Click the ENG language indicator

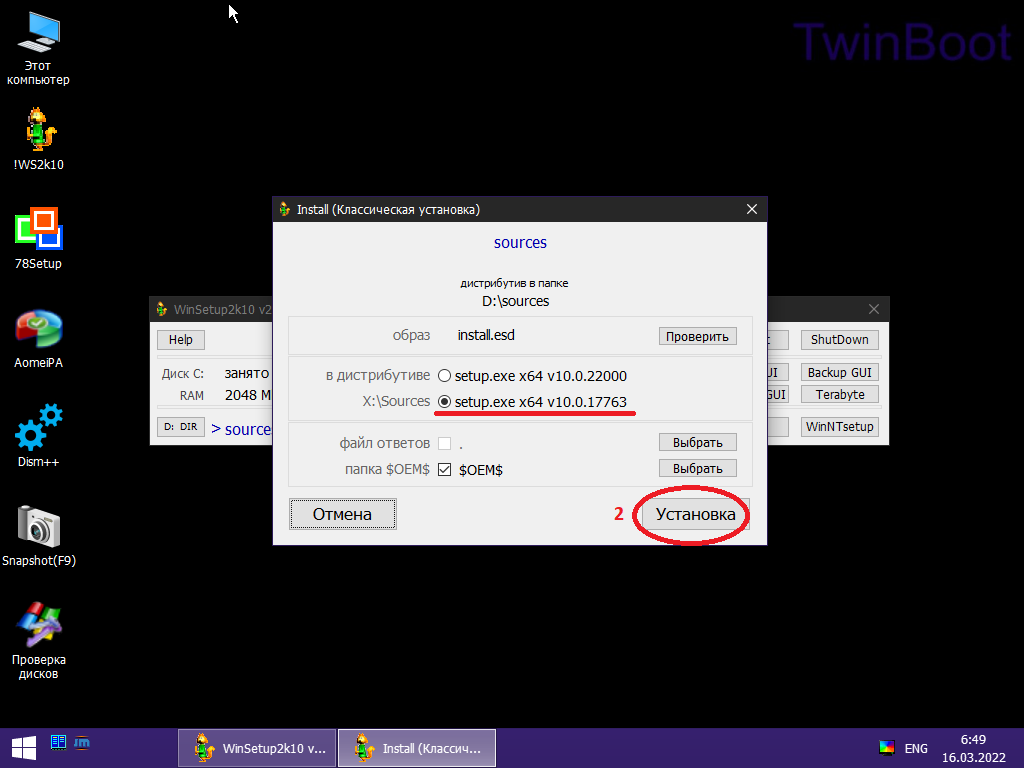916,748
